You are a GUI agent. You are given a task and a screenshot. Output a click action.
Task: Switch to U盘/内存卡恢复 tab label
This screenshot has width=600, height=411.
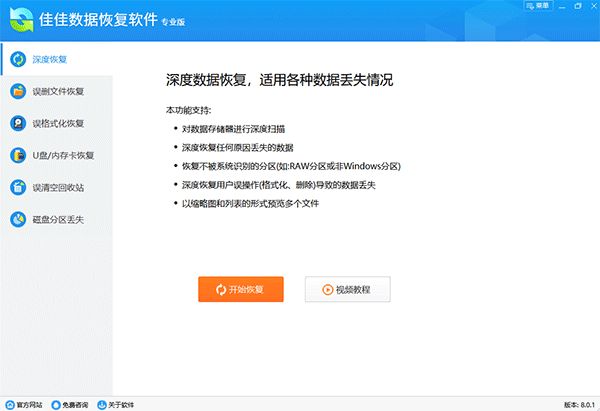[63, 156]
